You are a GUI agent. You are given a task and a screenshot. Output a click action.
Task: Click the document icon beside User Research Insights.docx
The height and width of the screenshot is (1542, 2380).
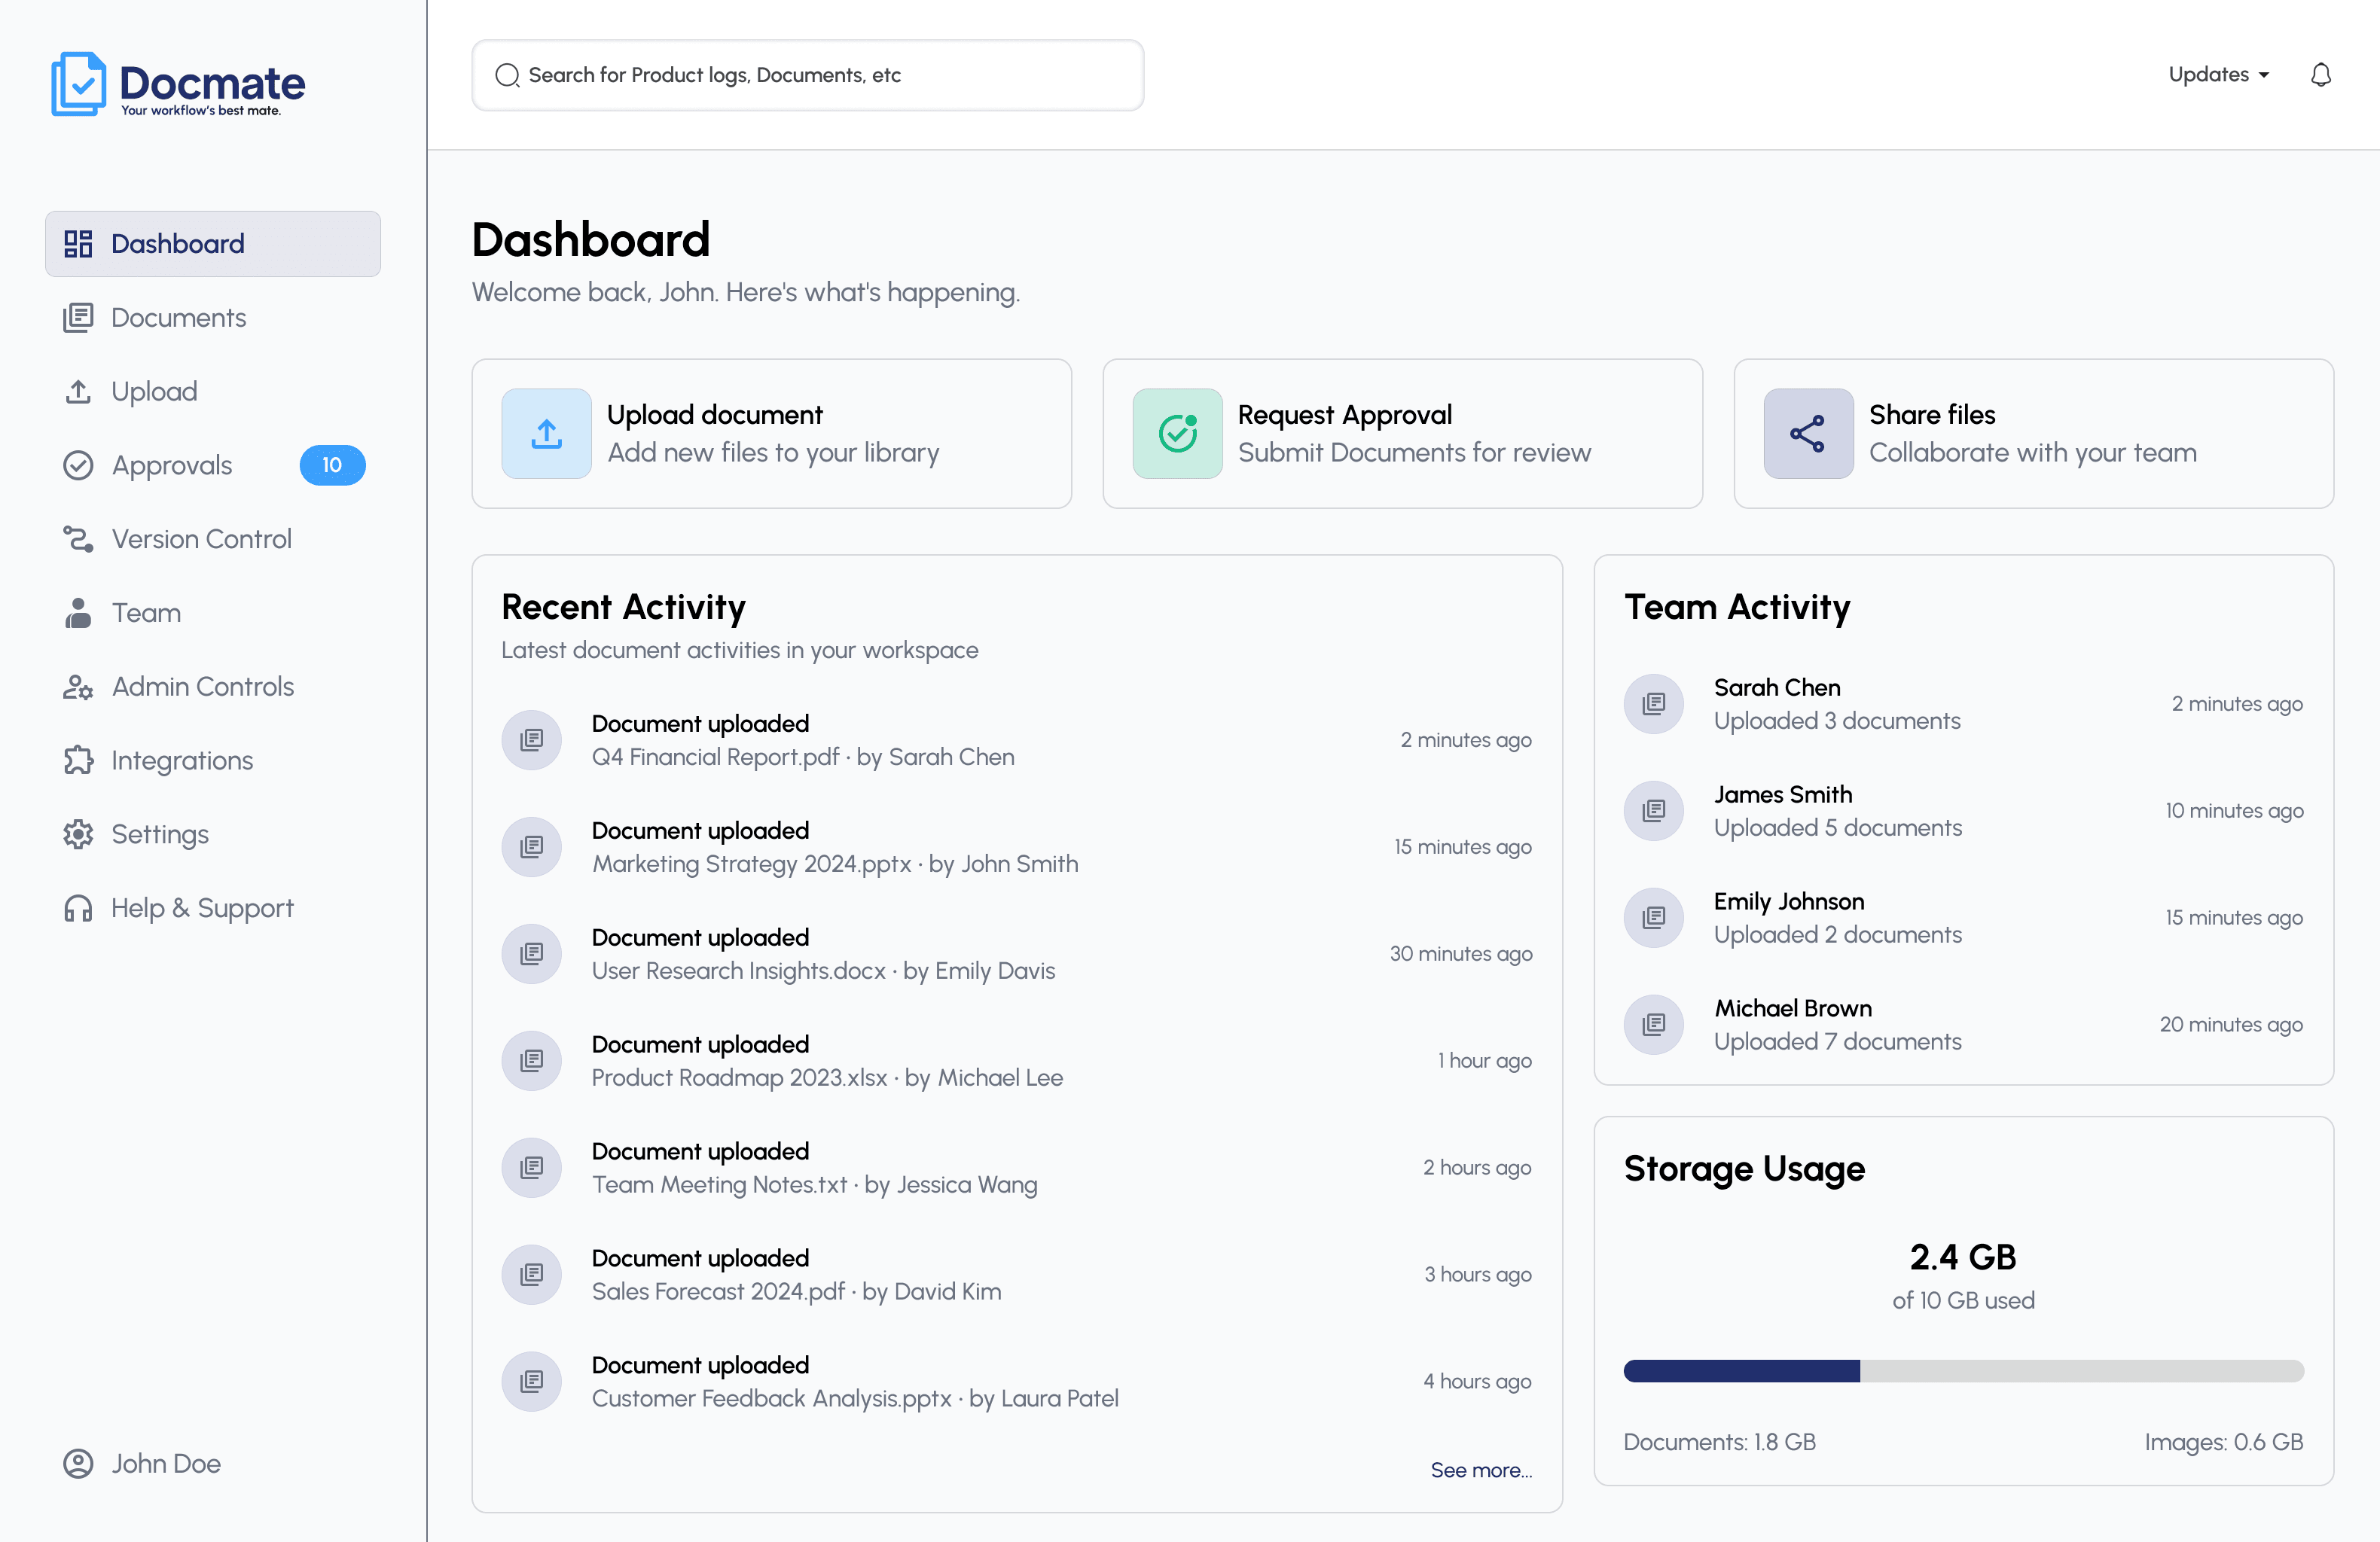[x=531, y=954]
